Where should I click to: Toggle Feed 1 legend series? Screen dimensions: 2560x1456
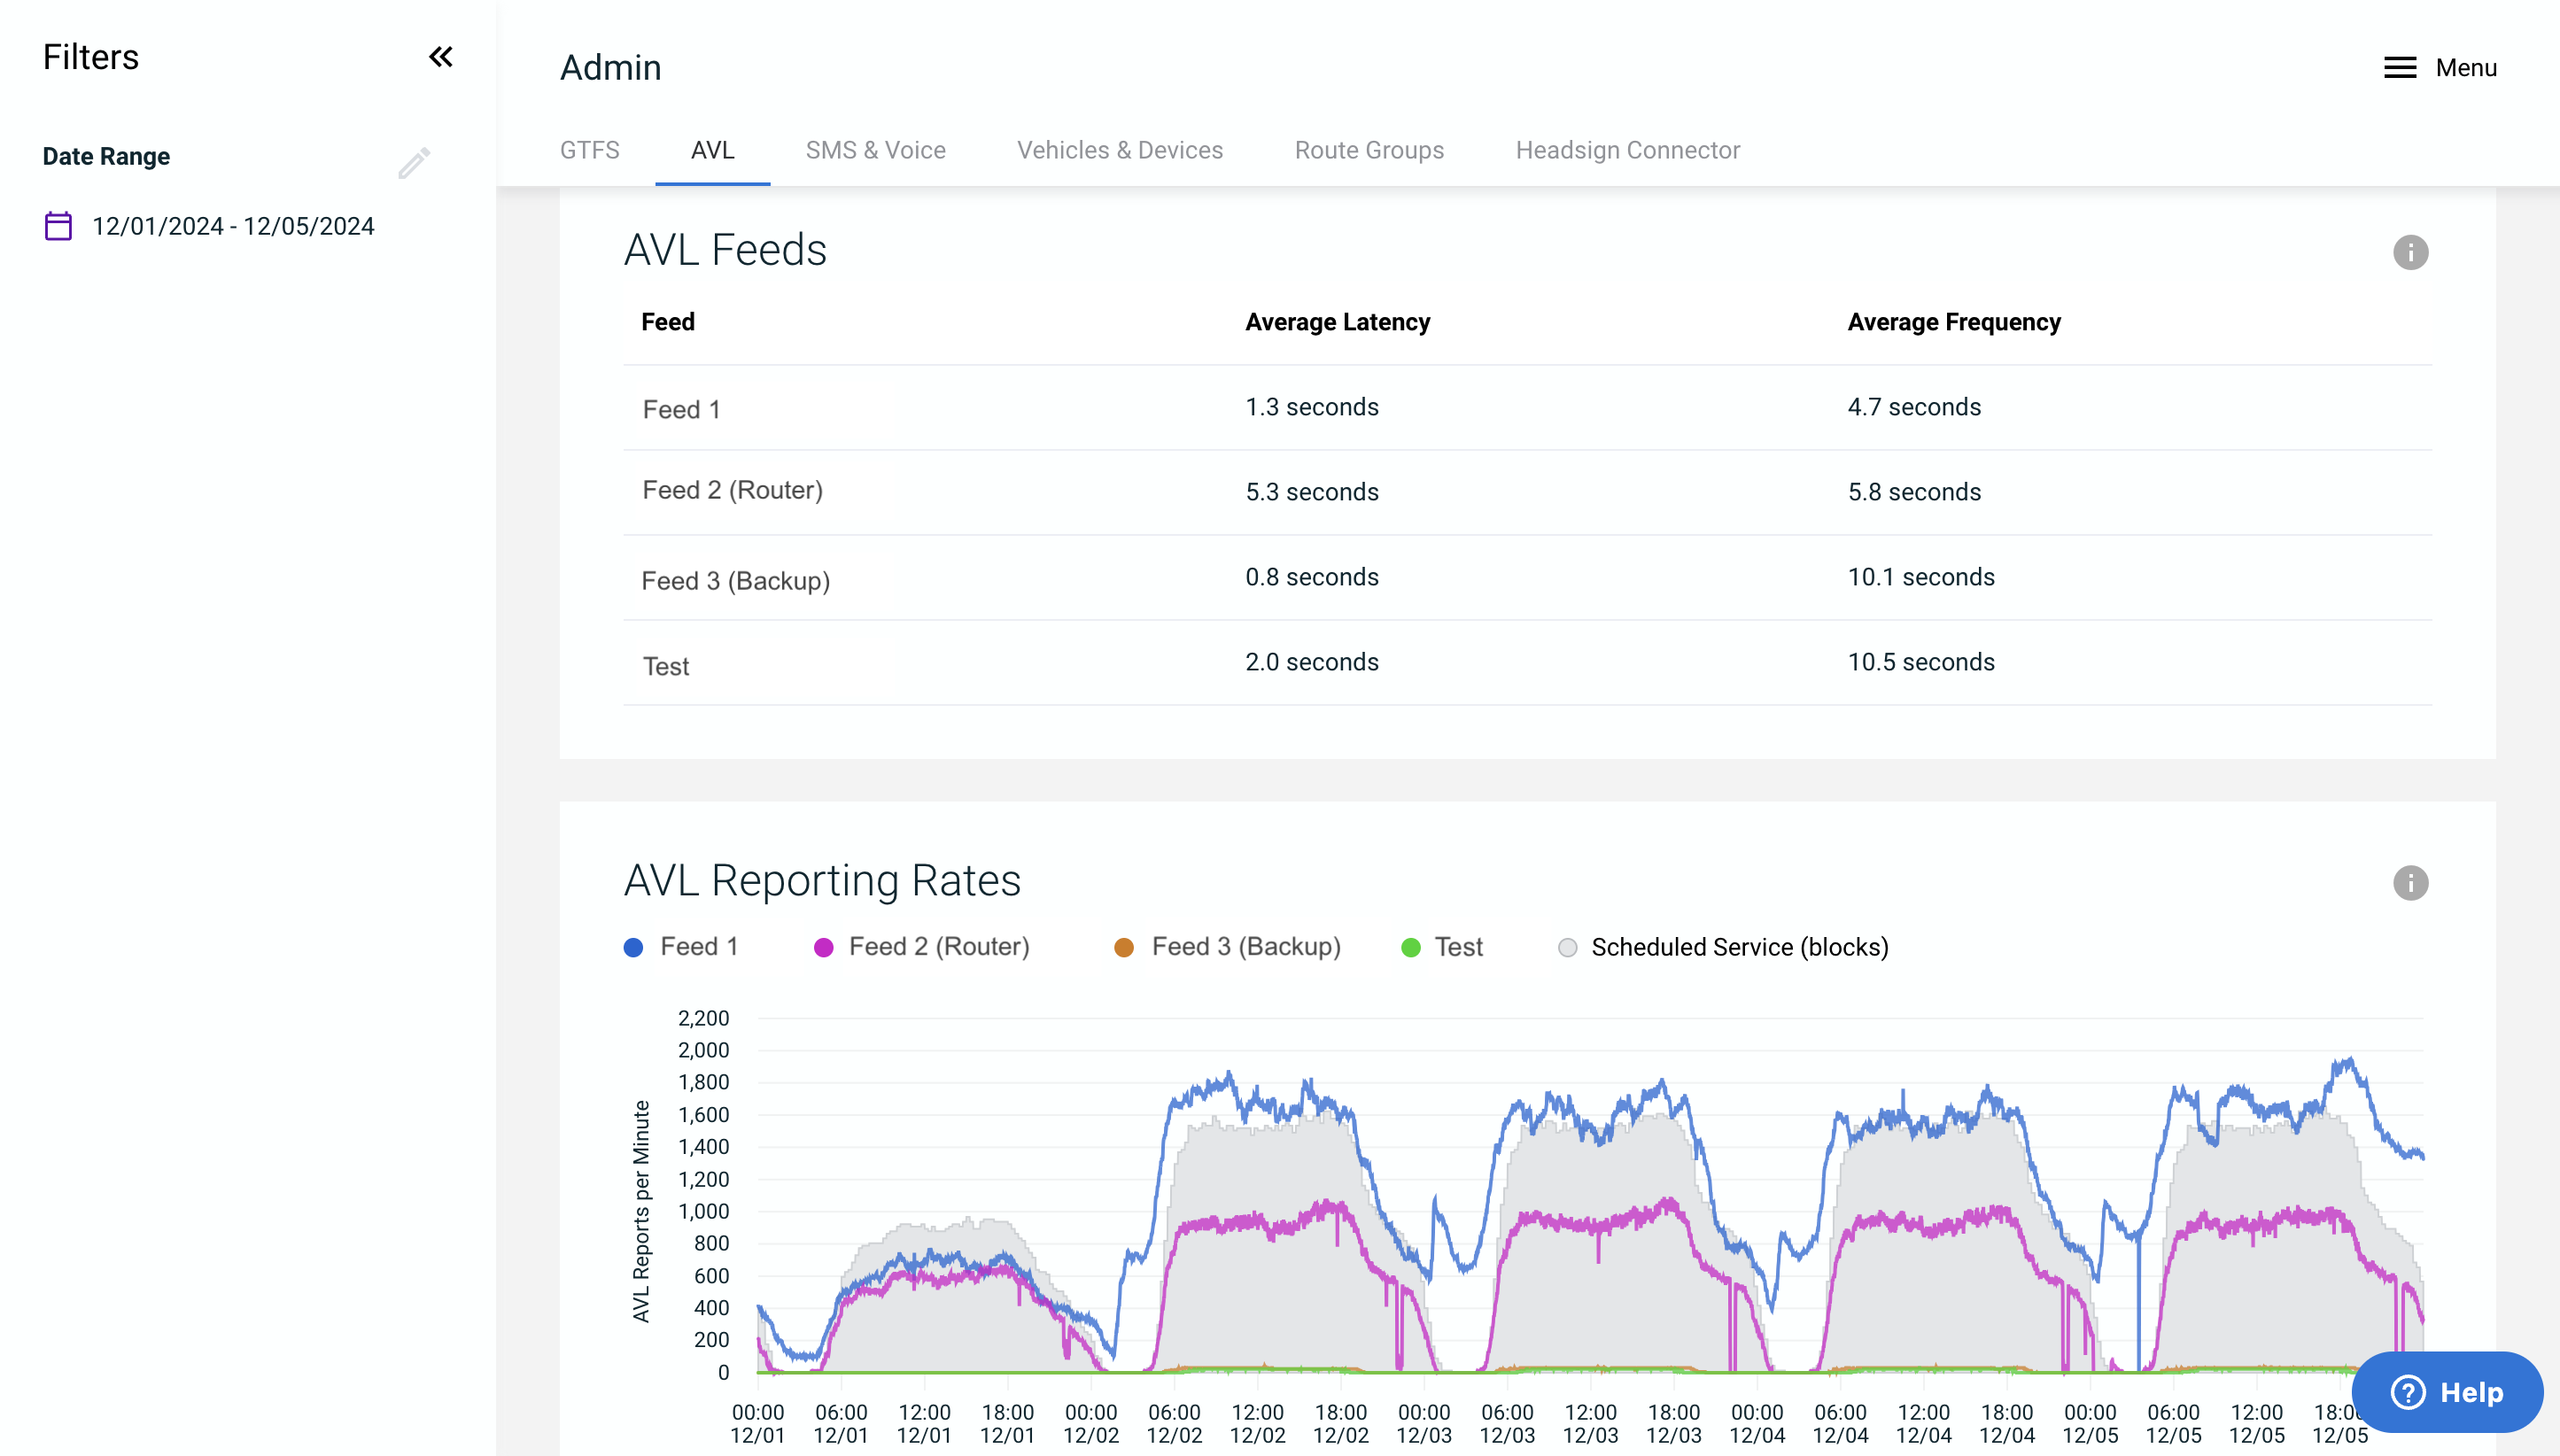coord(681,947)
